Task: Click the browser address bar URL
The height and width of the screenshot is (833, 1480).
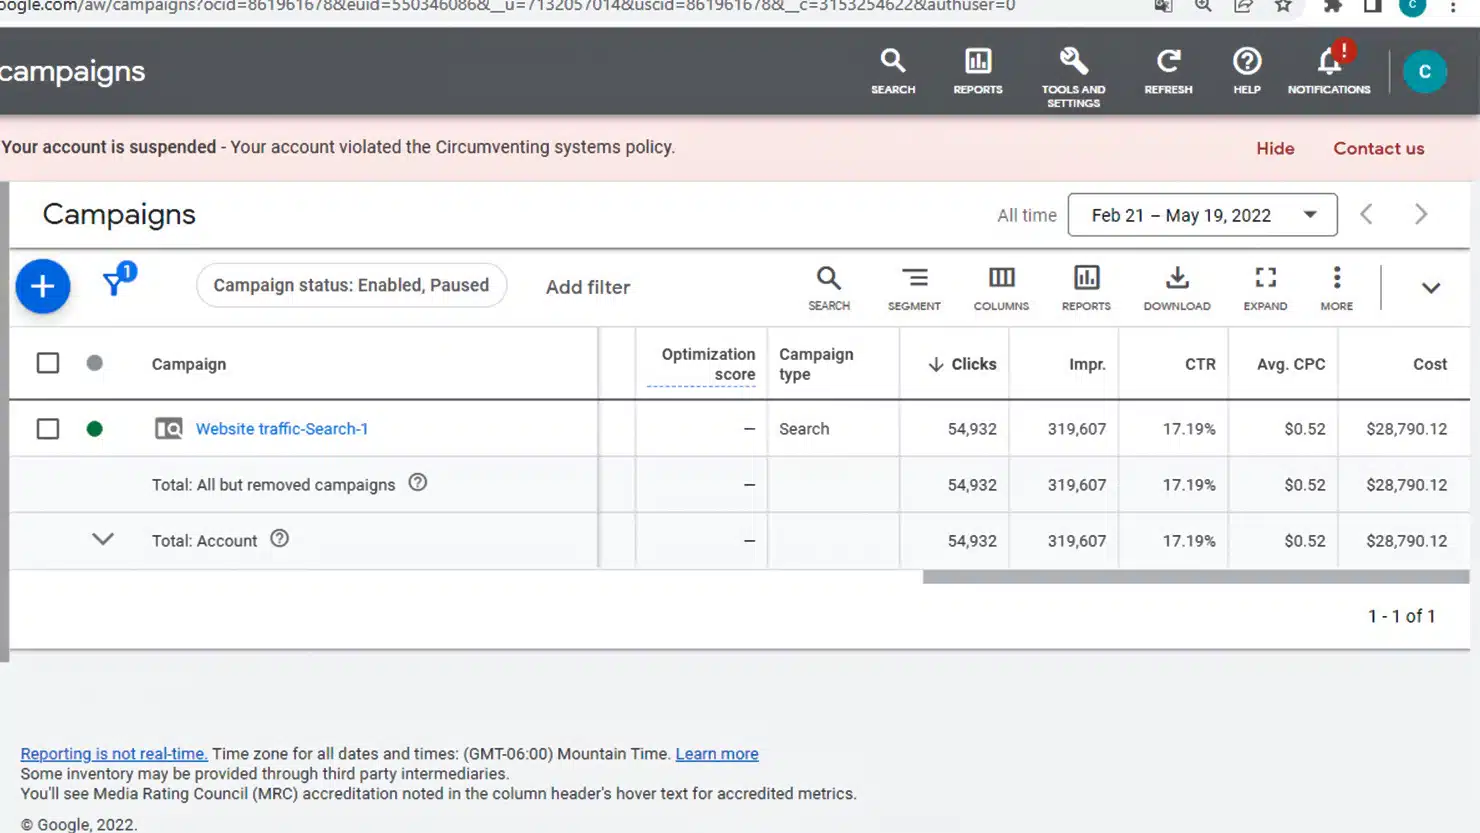Action: 507,6
